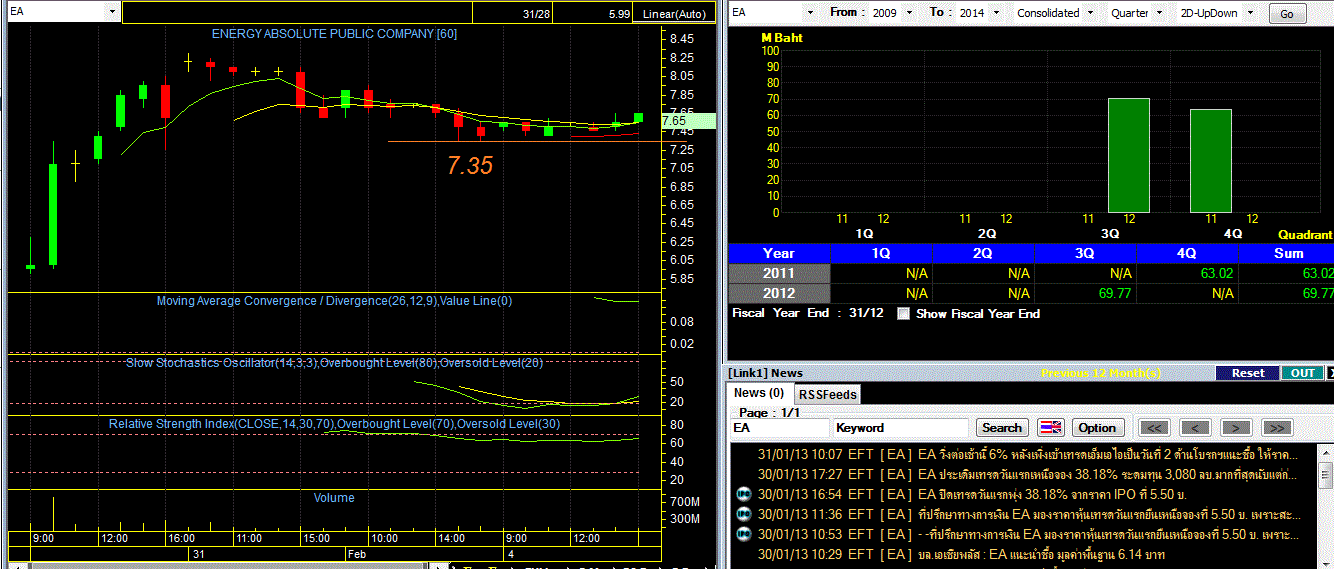Viewport: 1334px width, 569px height.
Task: Click the 31/28 value in chart header
Action: pyautogui.click(x=536, y=14)
